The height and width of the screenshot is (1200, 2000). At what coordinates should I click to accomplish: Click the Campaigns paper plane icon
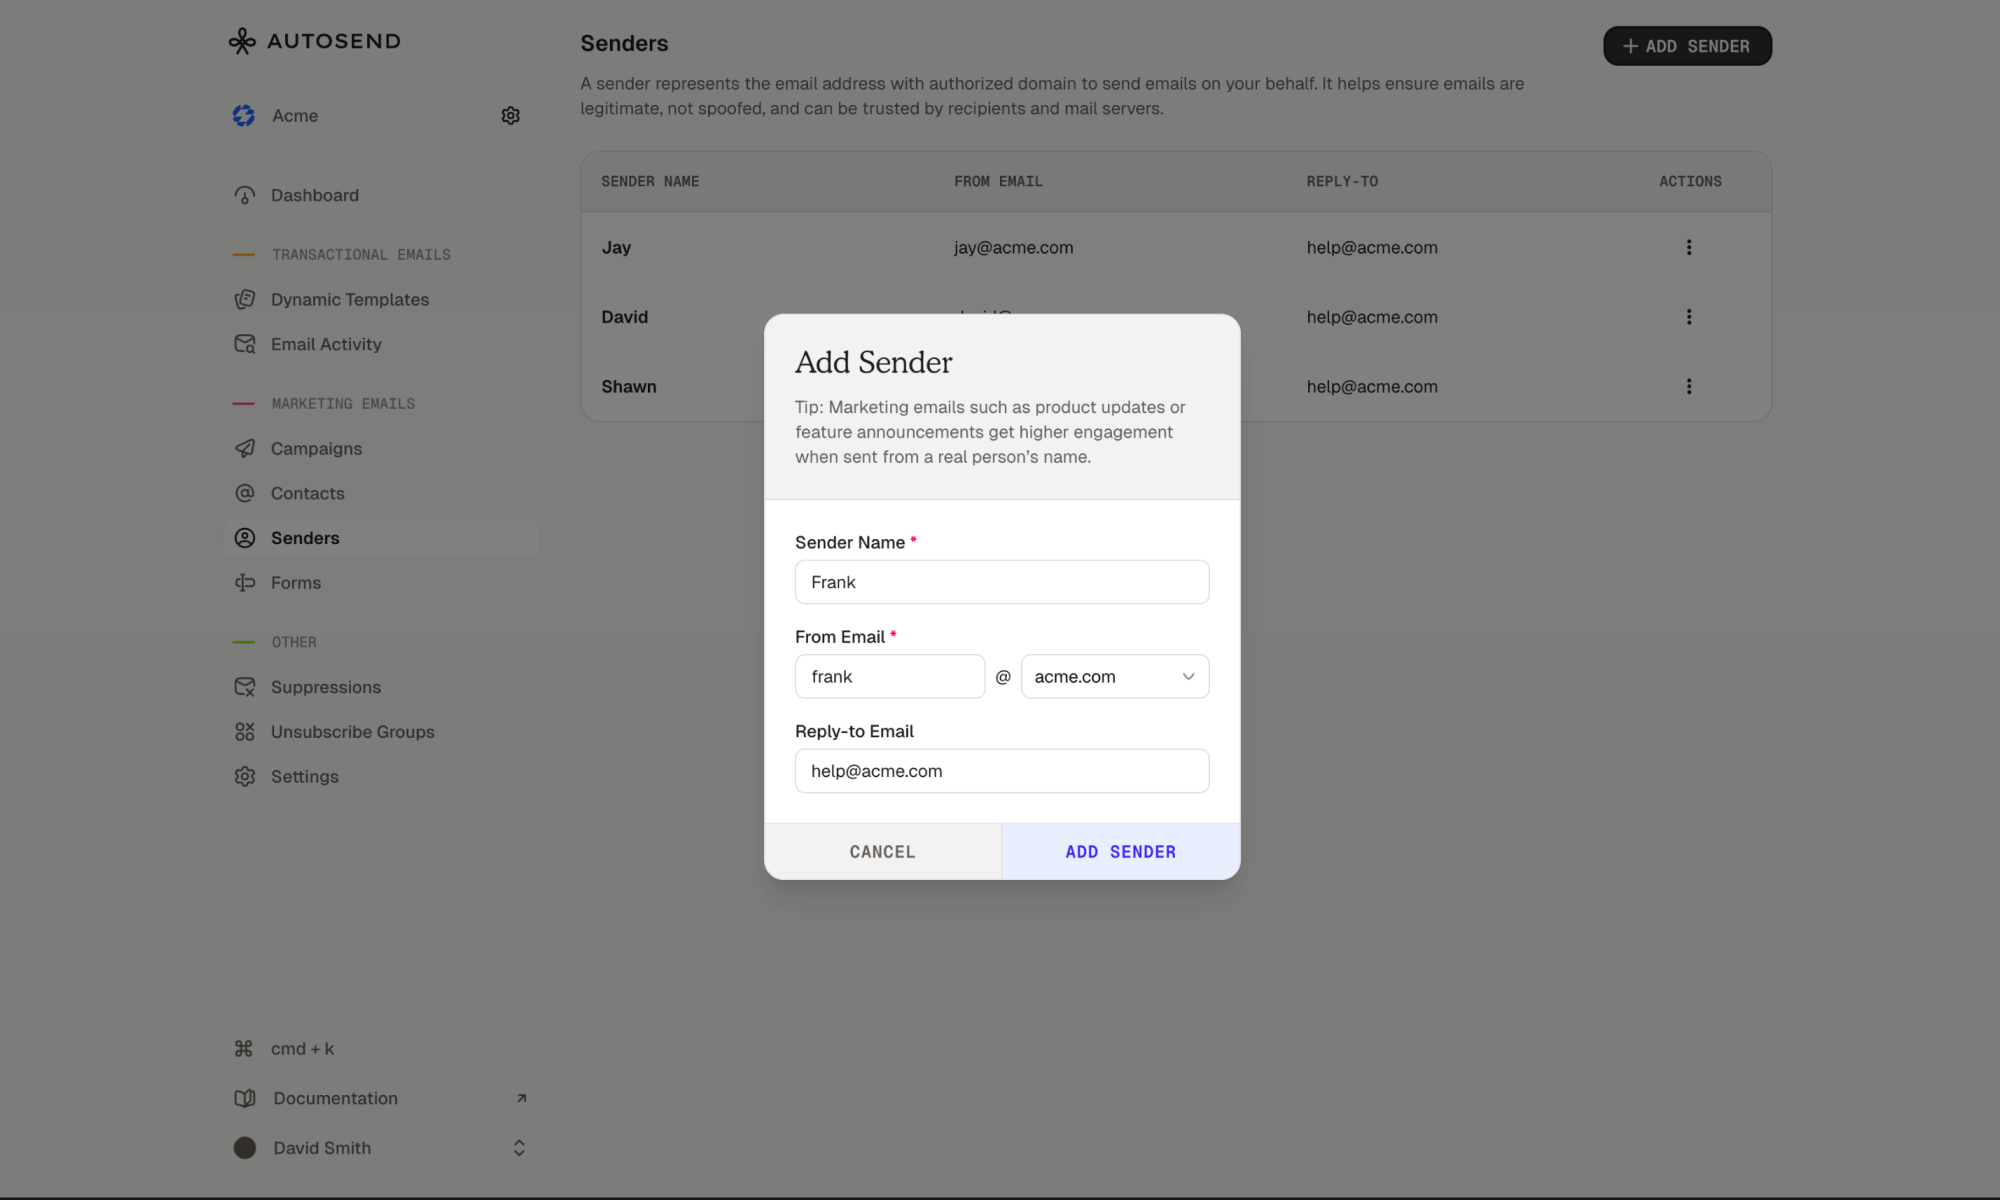pyautogui.click(x=245, y=448)
